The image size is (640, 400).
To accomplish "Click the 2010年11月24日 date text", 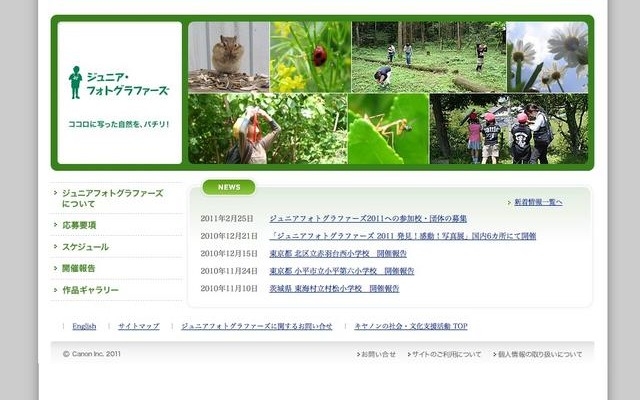I will [229, 271].
